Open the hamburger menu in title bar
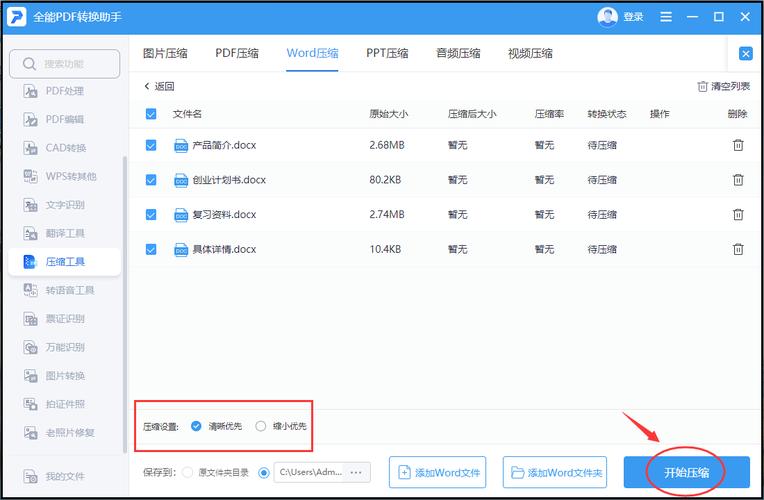The image size is (764, 500). click(x=666, y=17)
